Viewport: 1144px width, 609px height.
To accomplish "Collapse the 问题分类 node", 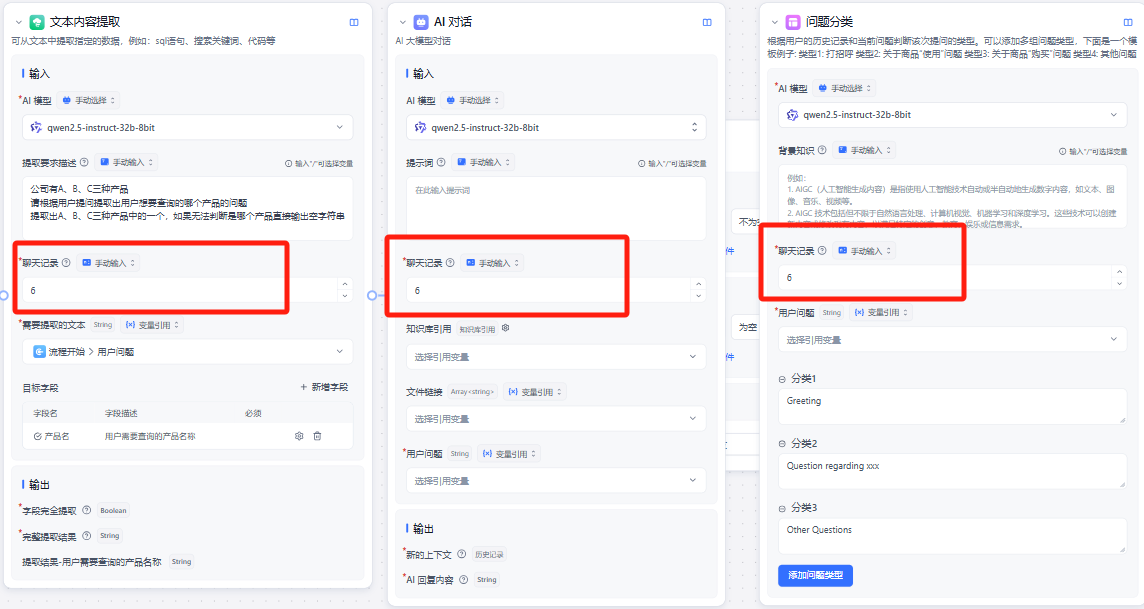I will (774, 22).
